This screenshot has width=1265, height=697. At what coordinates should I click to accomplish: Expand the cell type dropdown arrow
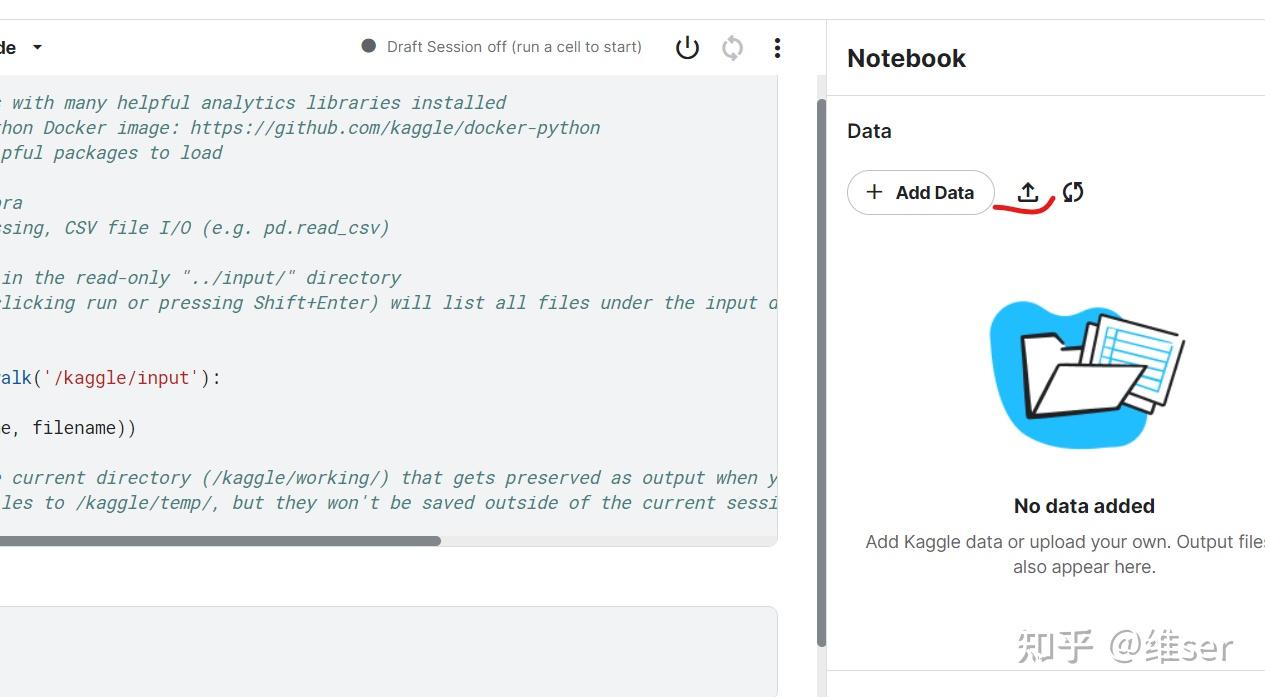(x=37, y=47)
